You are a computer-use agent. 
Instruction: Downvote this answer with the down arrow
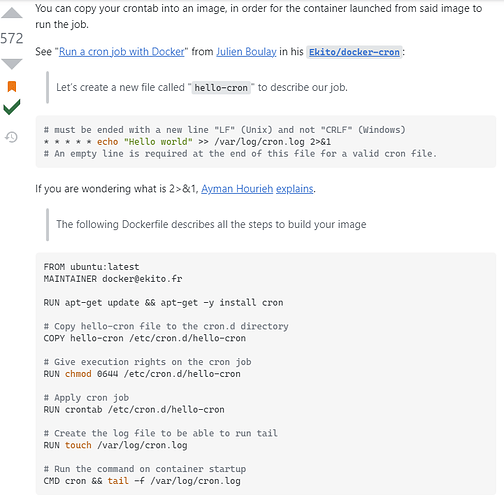[x=12, y=64]
